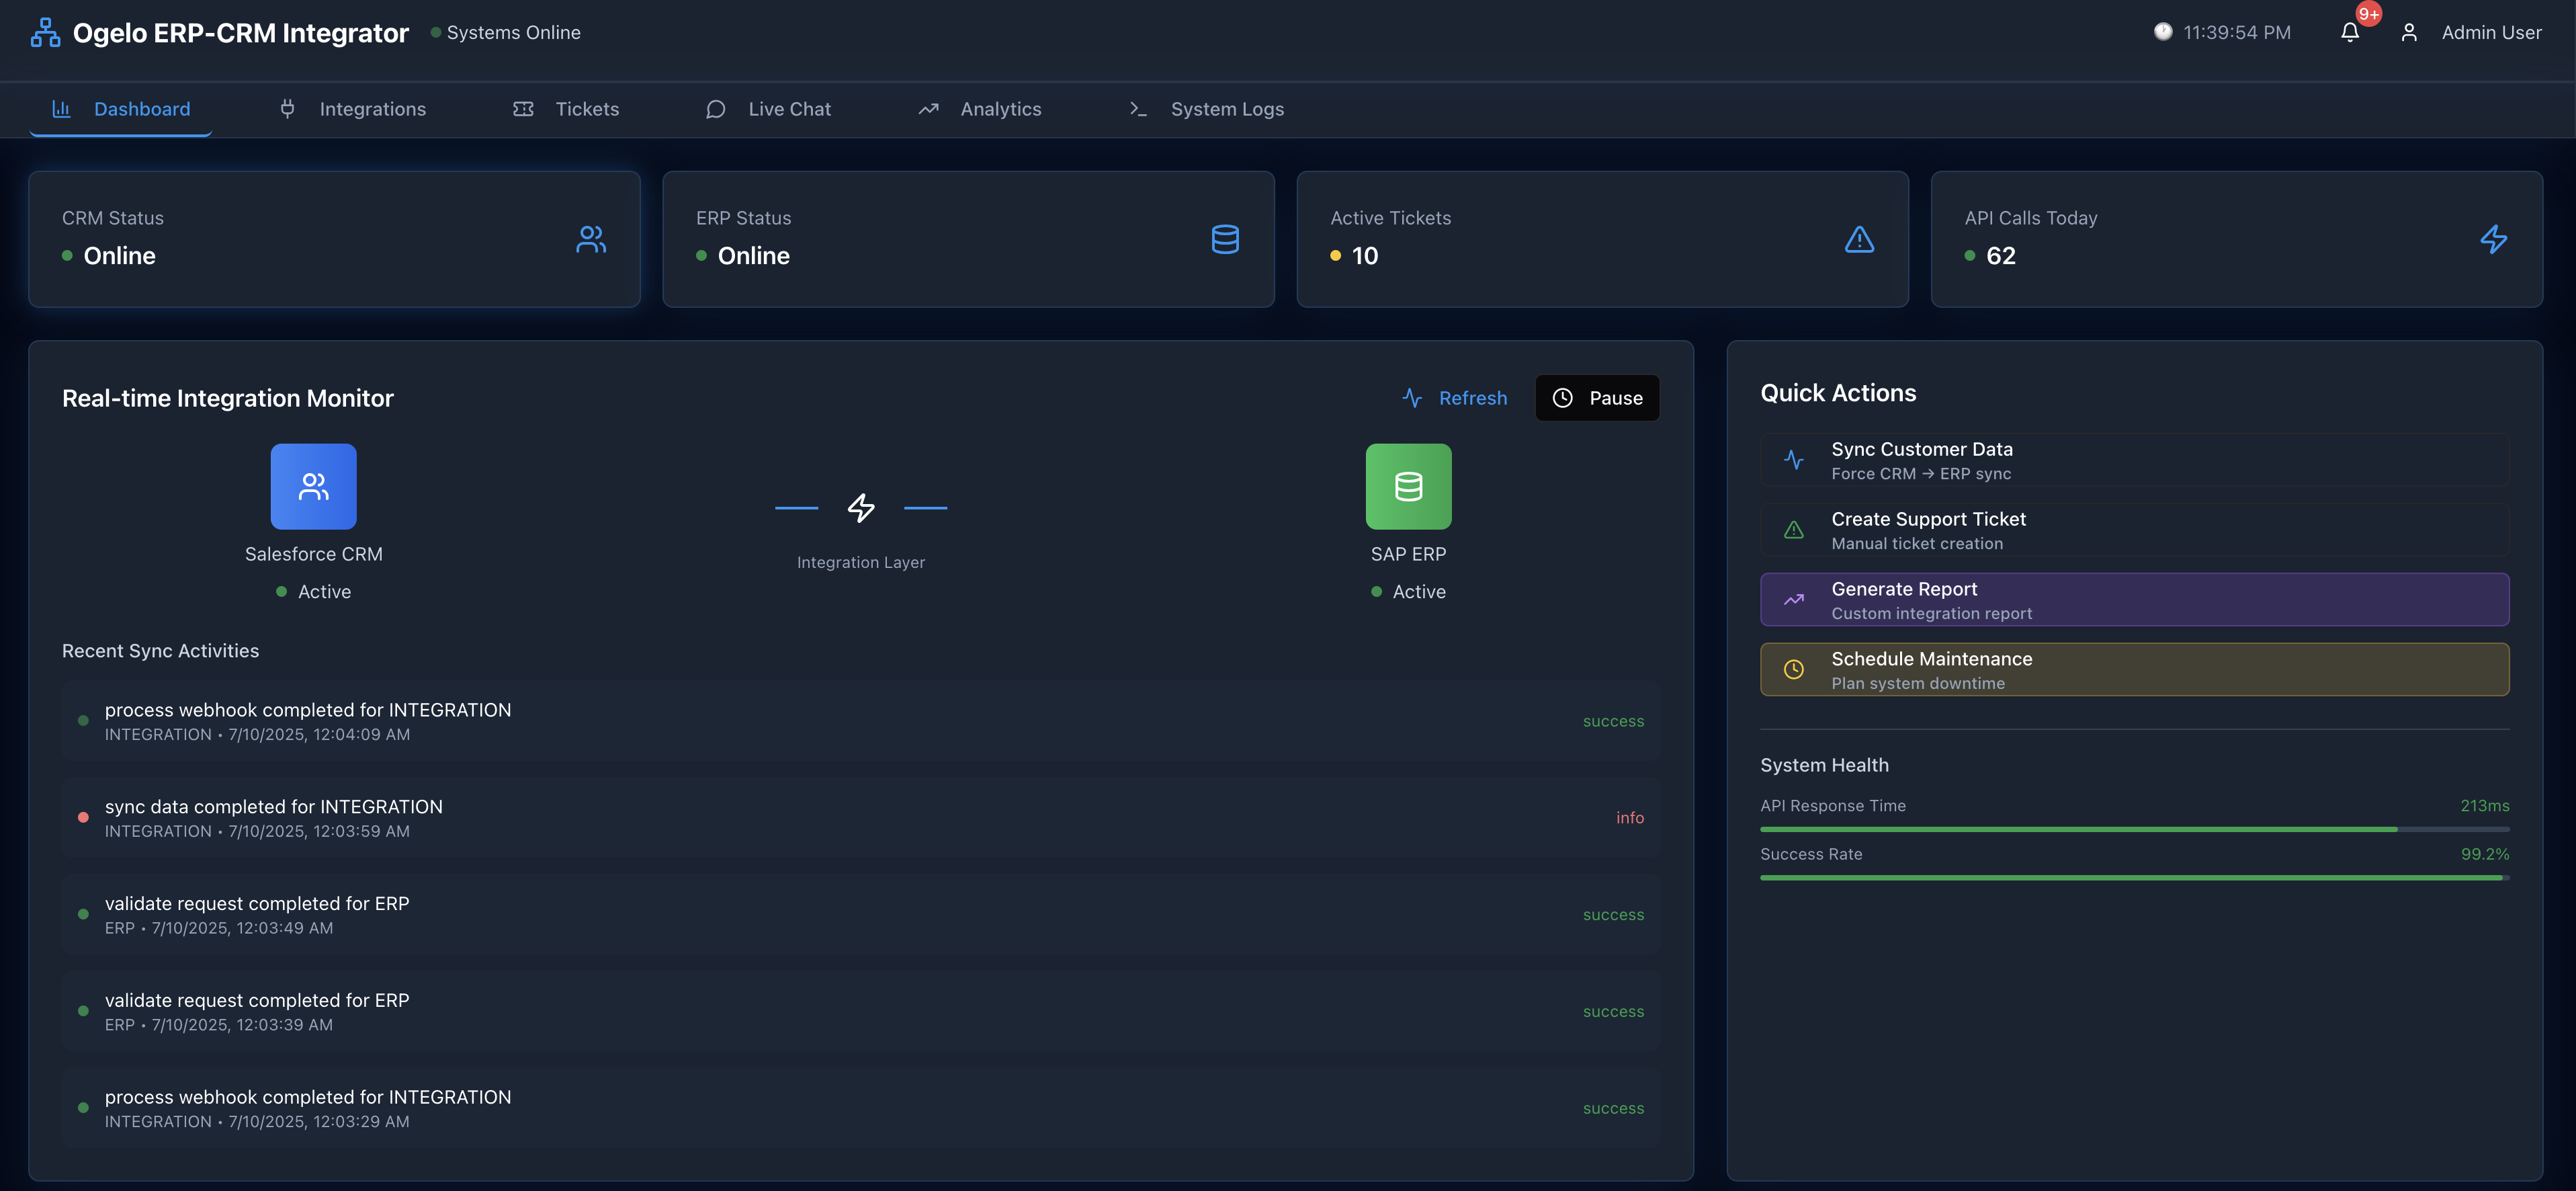Click the Active Tickets warning triangle icon
Screen dimensions: 2576x1191
pyautogui.click(x=1859, y=239)
